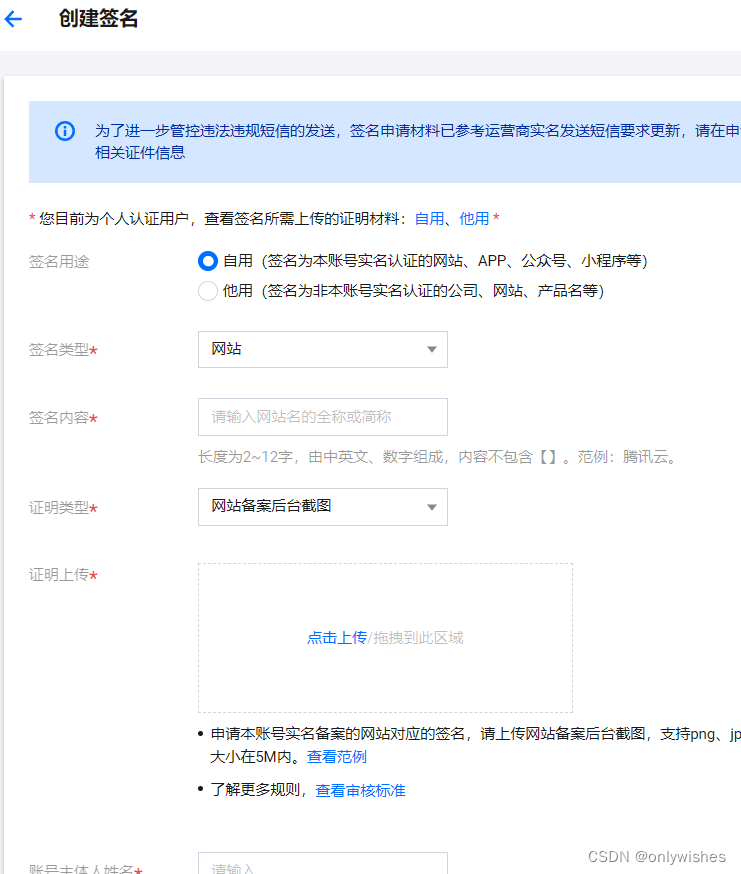Click the 点击上传 link

pos(336,638)
